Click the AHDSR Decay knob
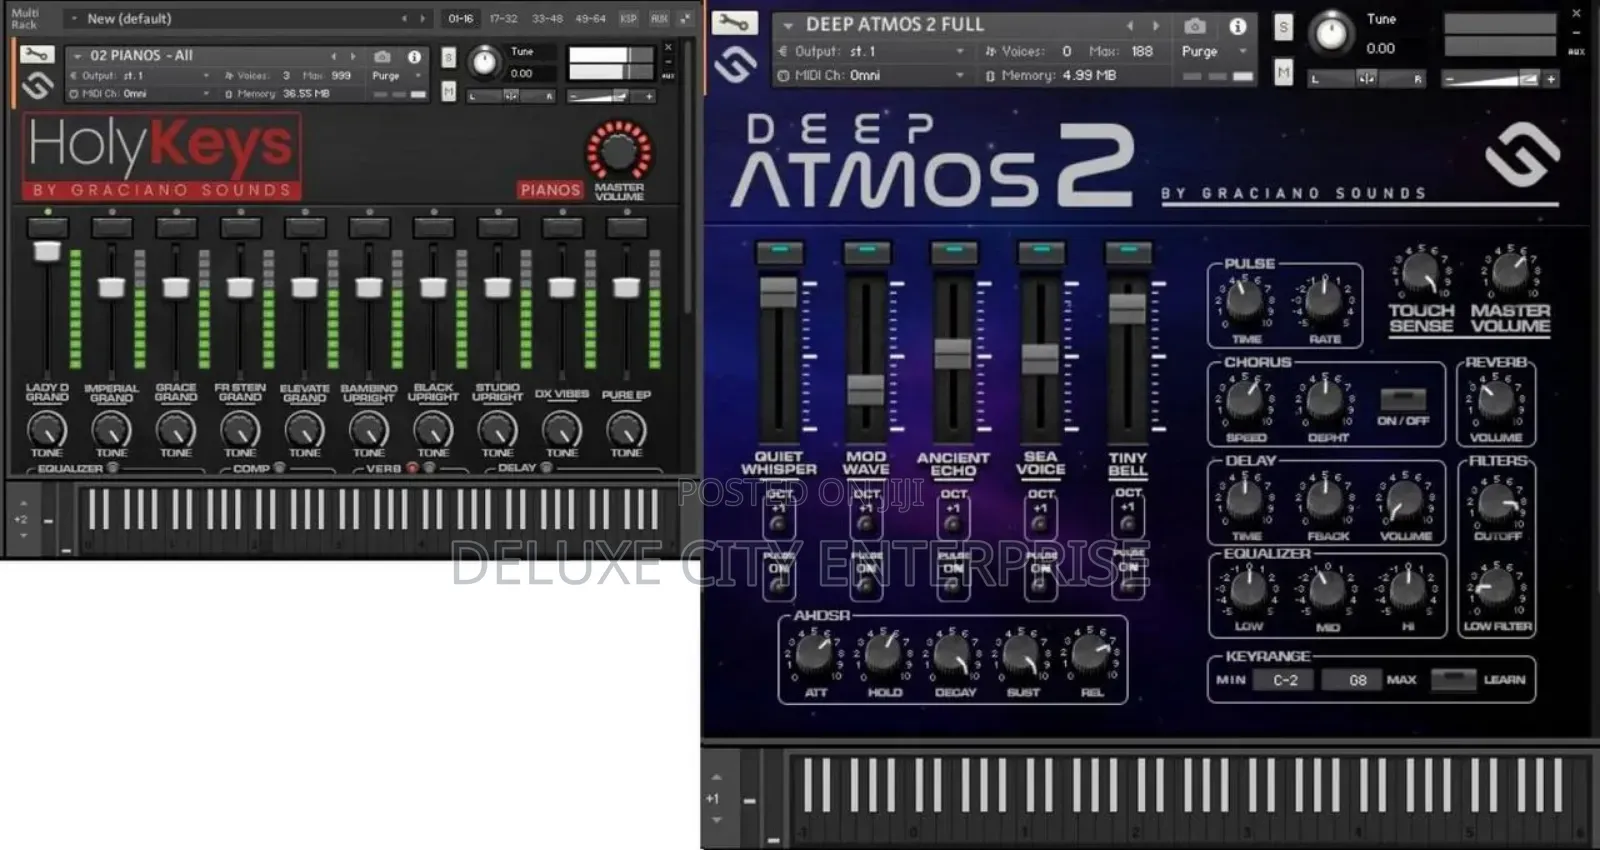Image resolution: width=1600 pixels, height=850 pixels. point(953,655)
